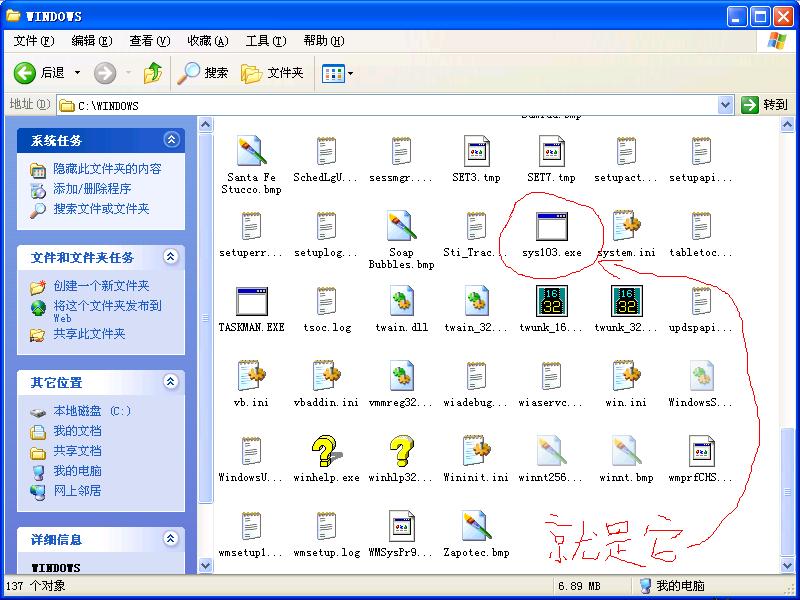Select the Wininit.ini file icon
Image resolution: width=800 pixels, height=600 pixels.
coord(477,451)
